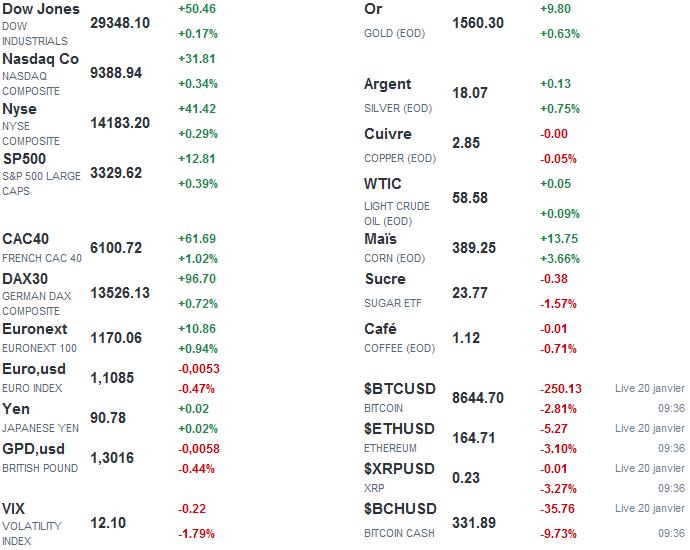690x550 pixels.
Task: Open the Argent silver link
Action: [388, 85]
